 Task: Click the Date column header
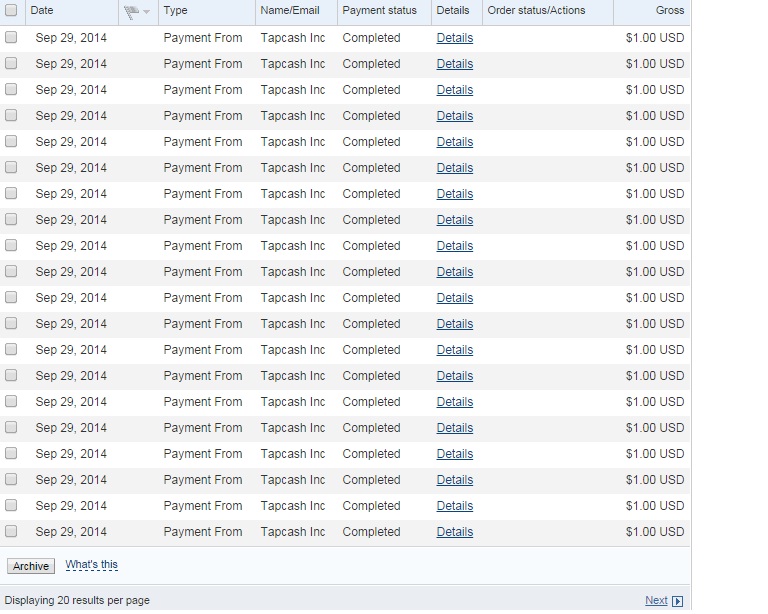[x=42, y=10]
